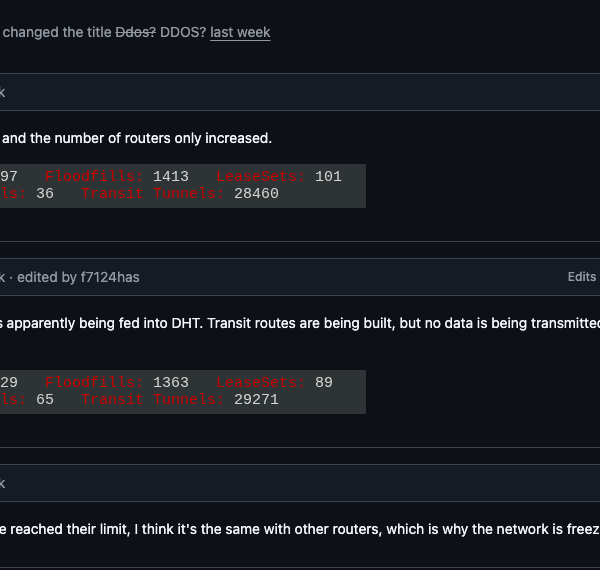Click timestamp above "number of routers only increased"
This screenshot has width=600, height=570.
pos(2,92)
